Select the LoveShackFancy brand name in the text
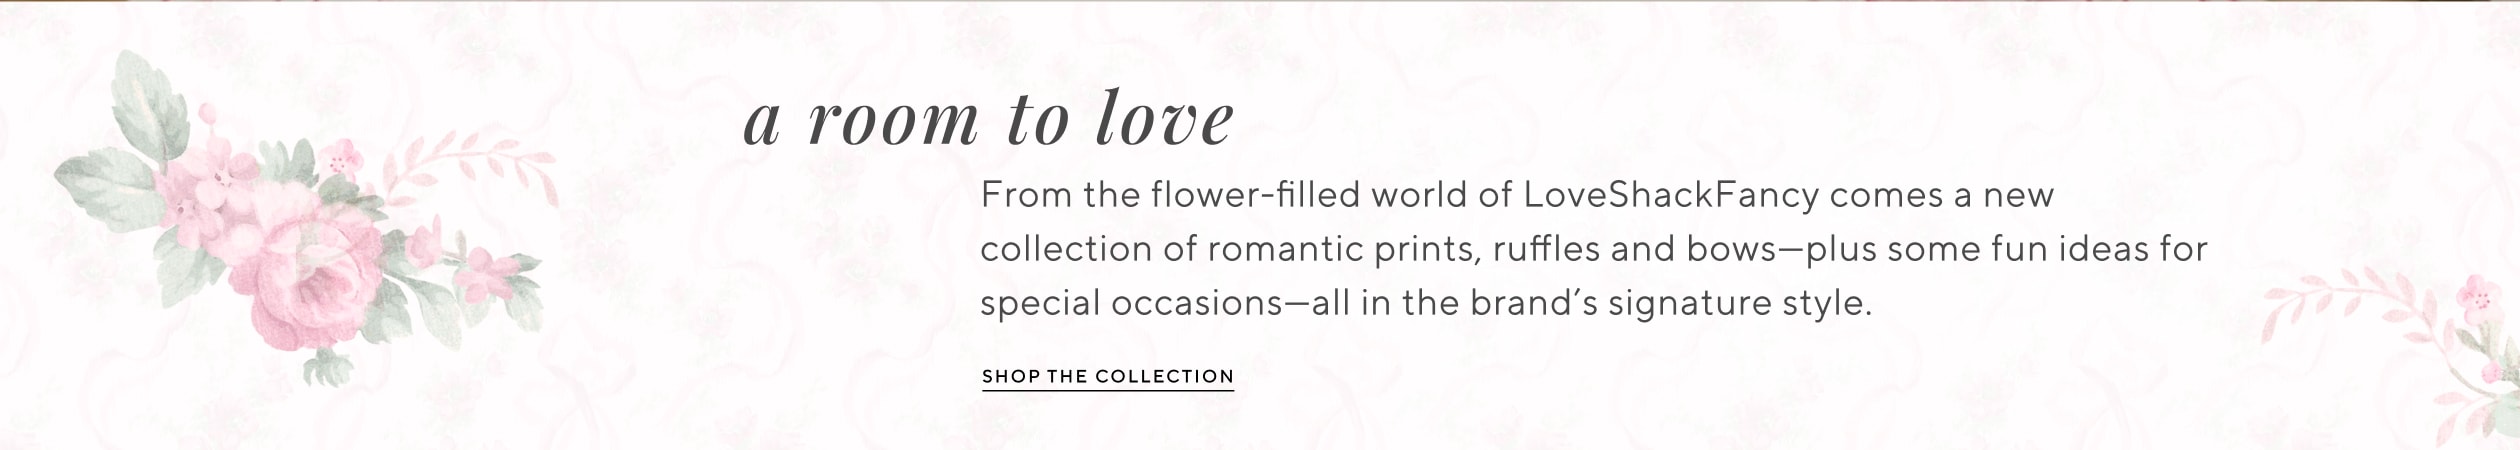Viewport: 2520px width, 450px height. [x=1670, y=195]
